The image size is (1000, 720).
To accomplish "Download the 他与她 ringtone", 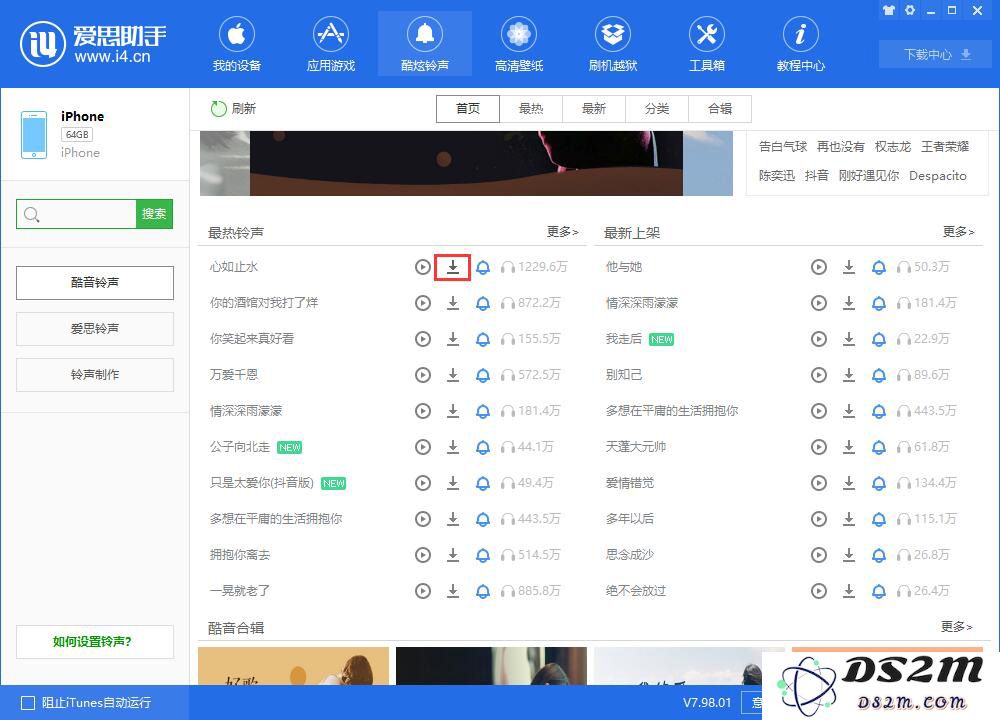I will (x=849, y=267).
